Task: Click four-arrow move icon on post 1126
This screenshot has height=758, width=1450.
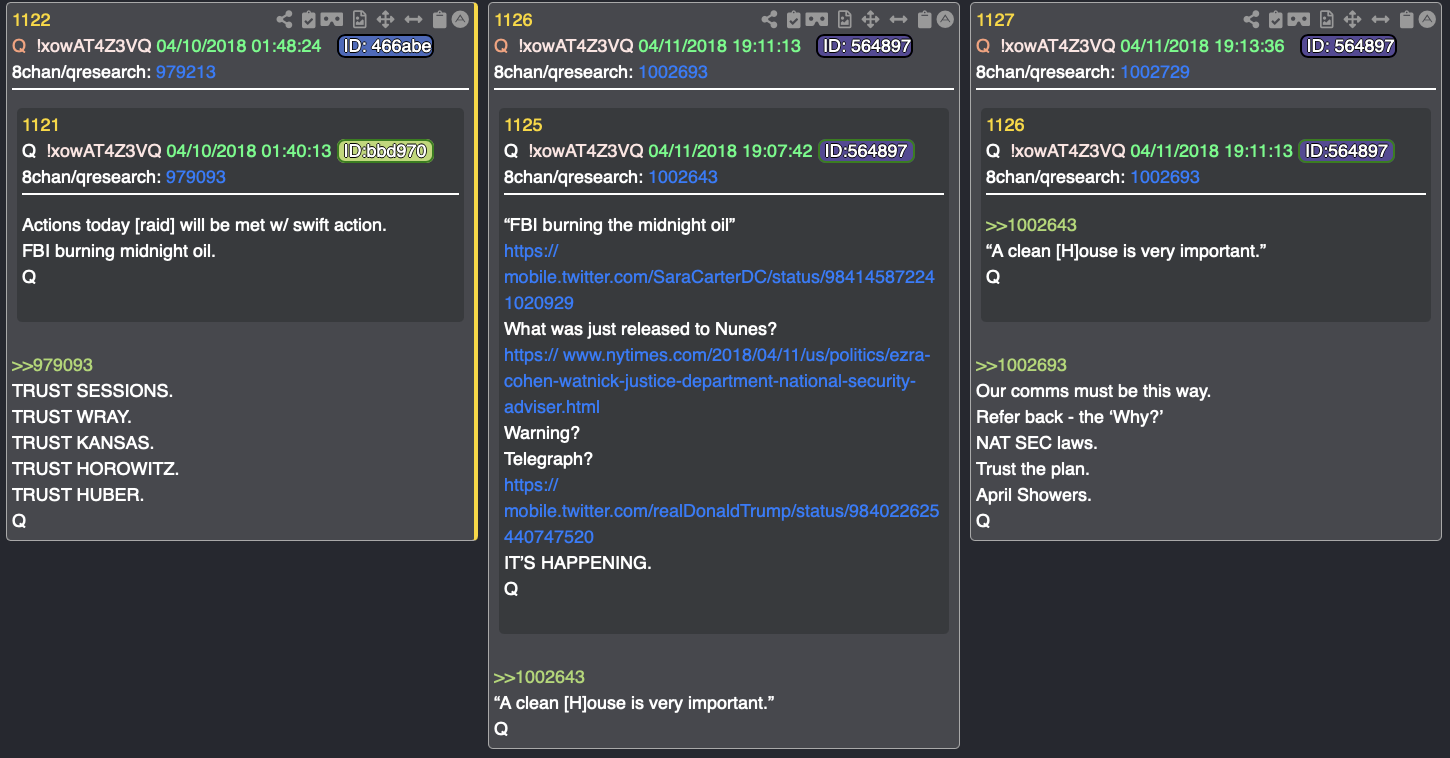Action: (870, 19)
